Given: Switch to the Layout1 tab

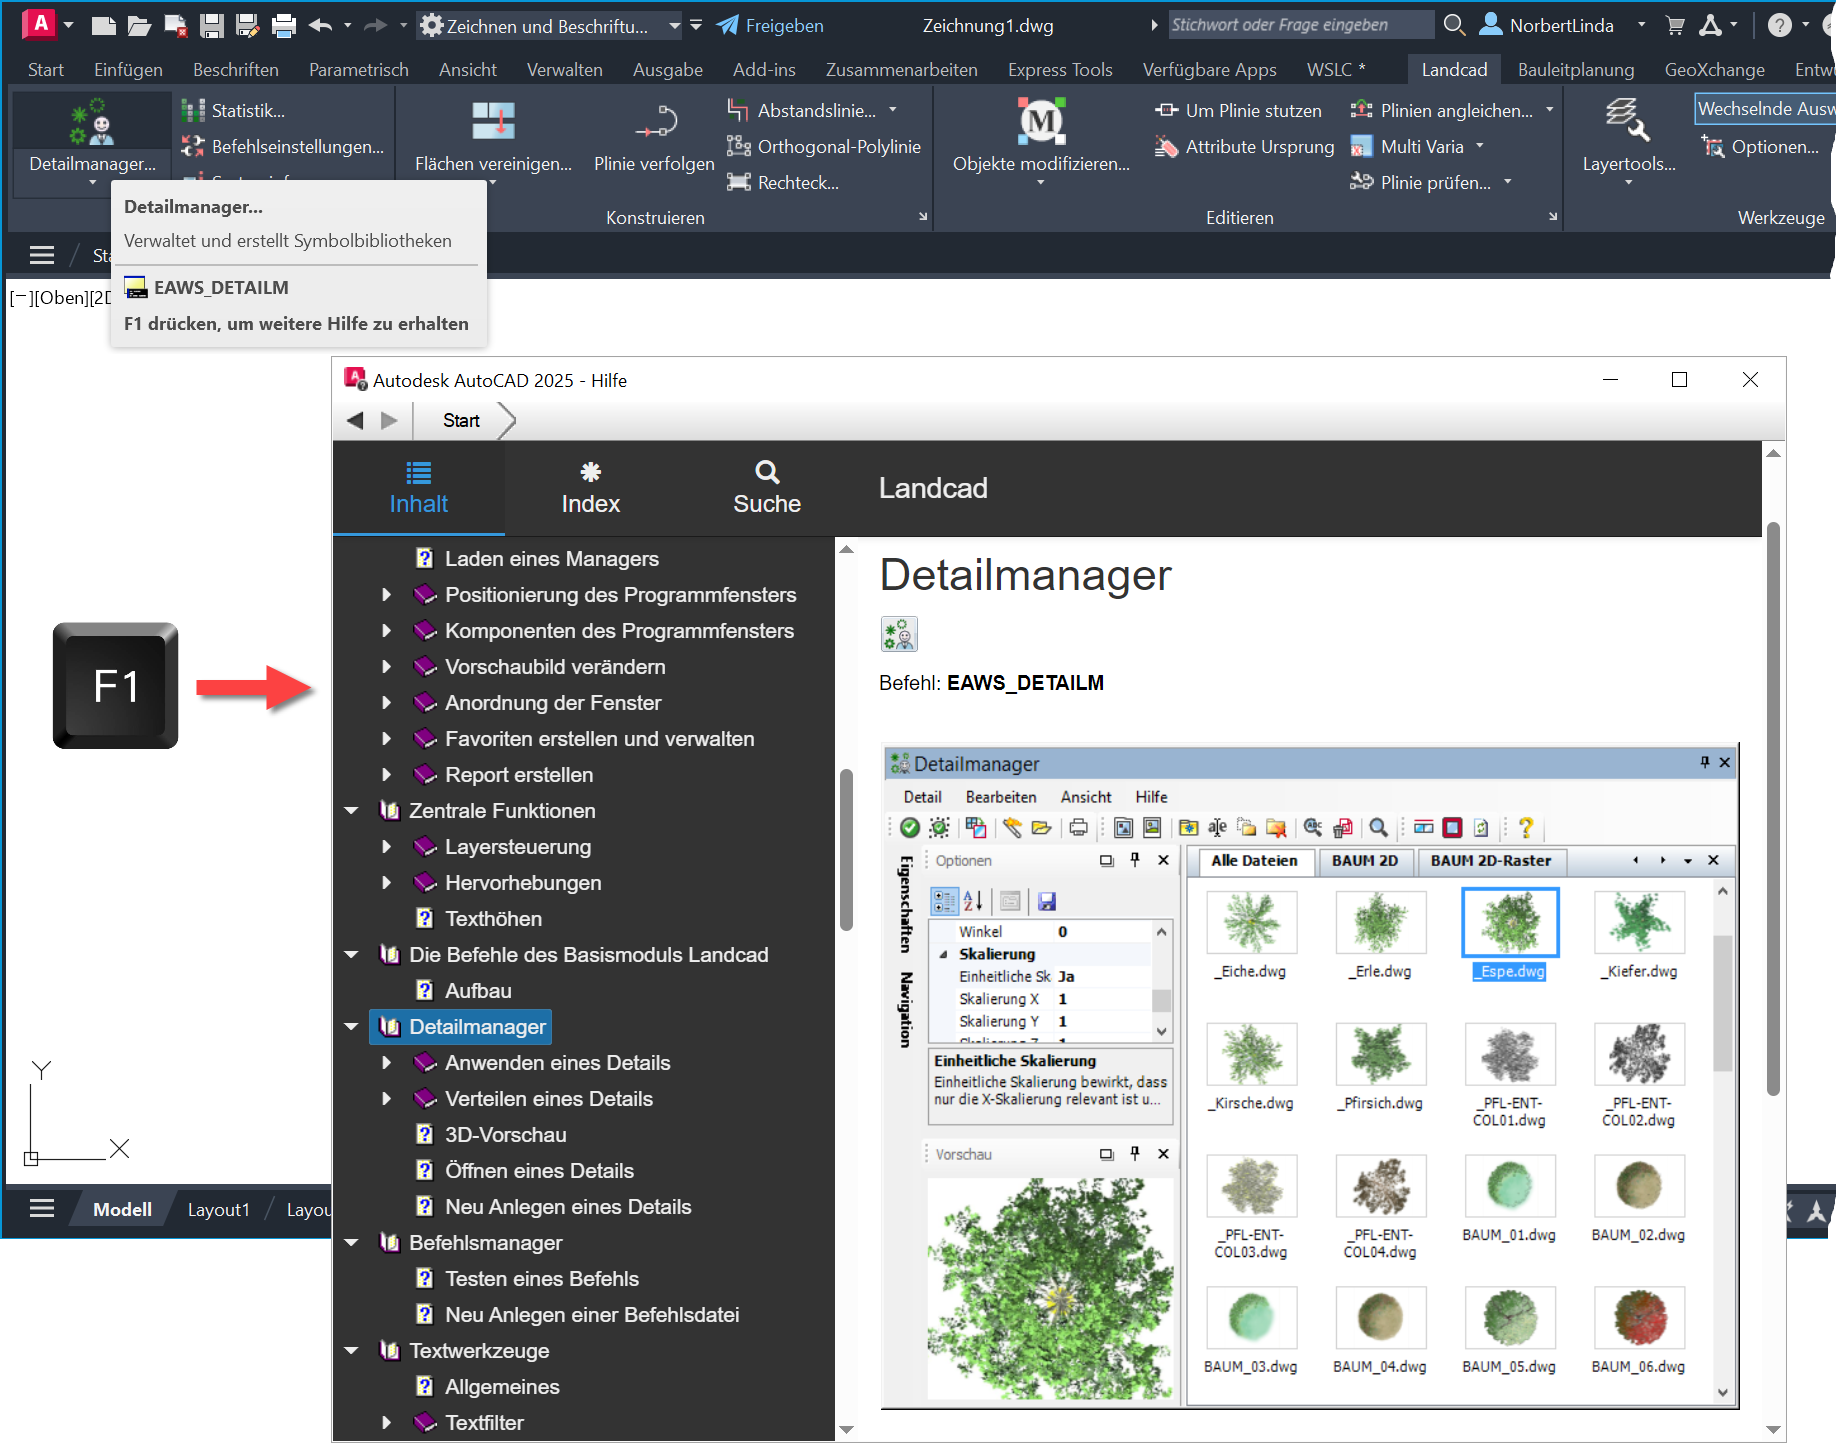Looking at the screenshot, I should pyautogui.click(x=218, y=1210).
